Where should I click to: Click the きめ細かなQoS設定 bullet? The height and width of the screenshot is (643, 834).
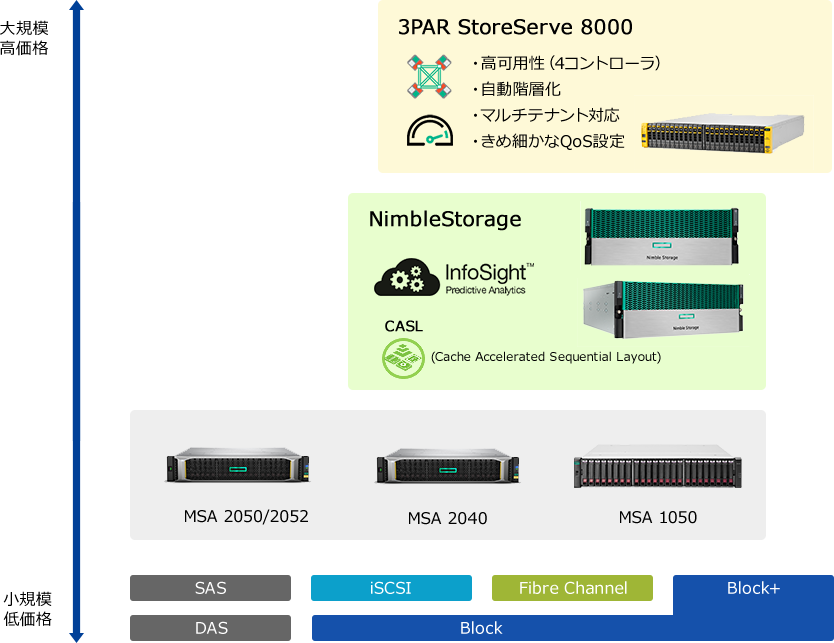click(x=548, y=141)
